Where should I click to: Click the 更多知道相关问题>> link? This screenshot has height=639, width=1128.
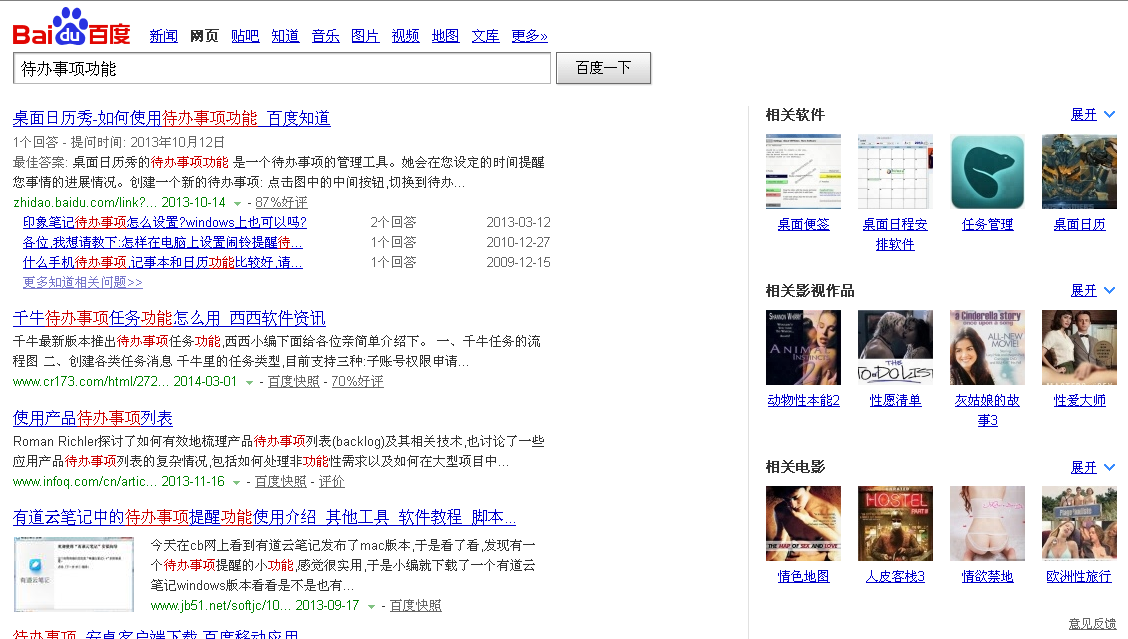click(82, 283)
